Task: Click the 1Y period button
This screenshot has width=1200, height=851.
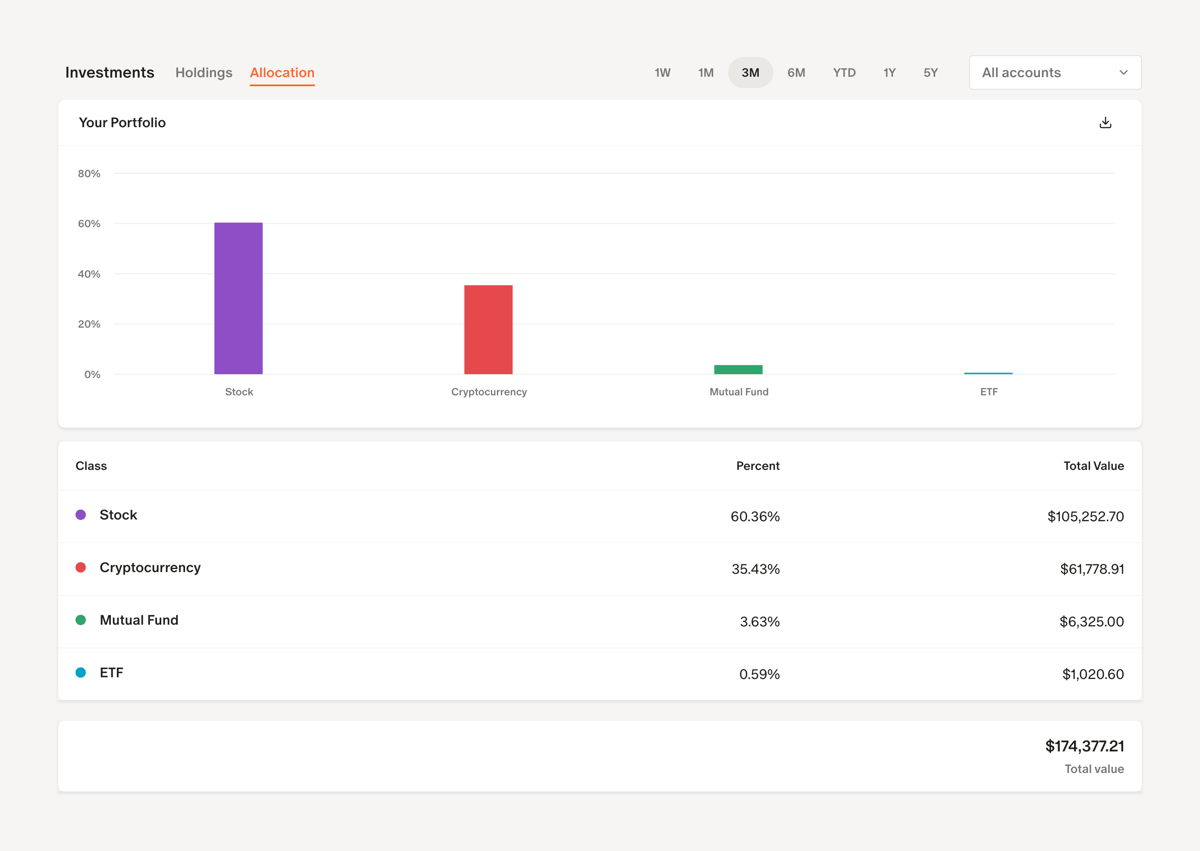Action: 889,72
